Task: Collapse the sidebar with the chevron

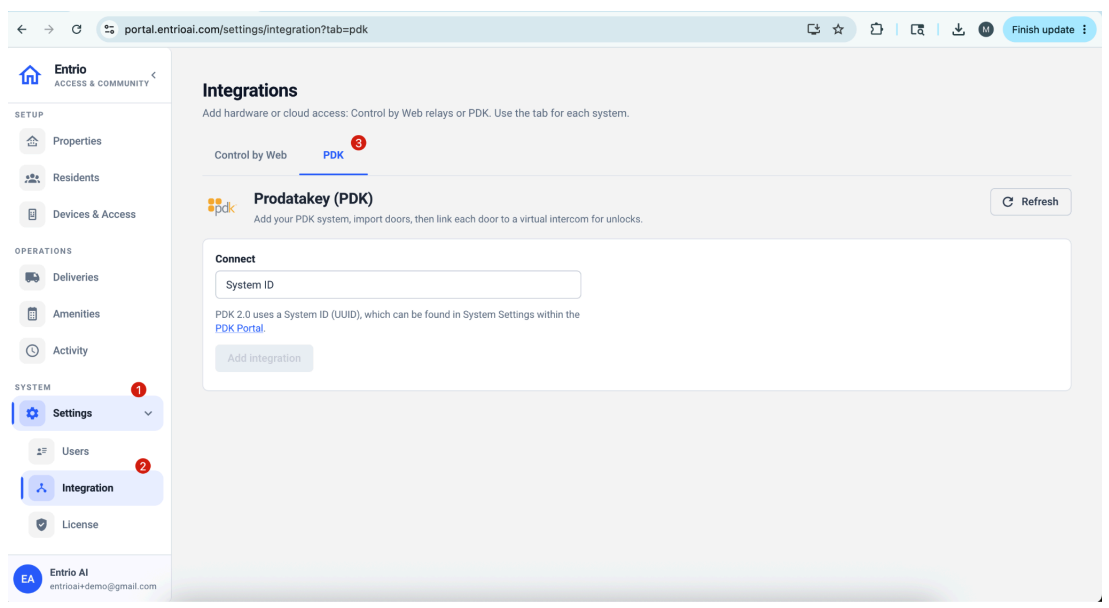Action: click(153, 75)
